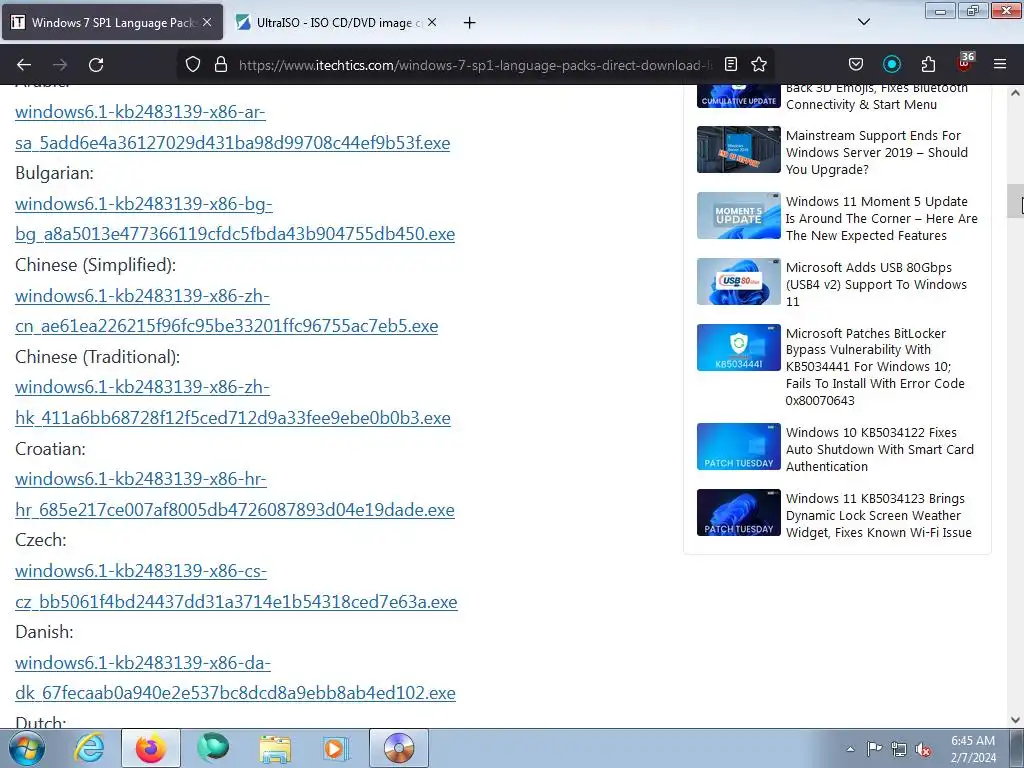
Task: Open the muted volume tray icon
Action: click(923, 749)
